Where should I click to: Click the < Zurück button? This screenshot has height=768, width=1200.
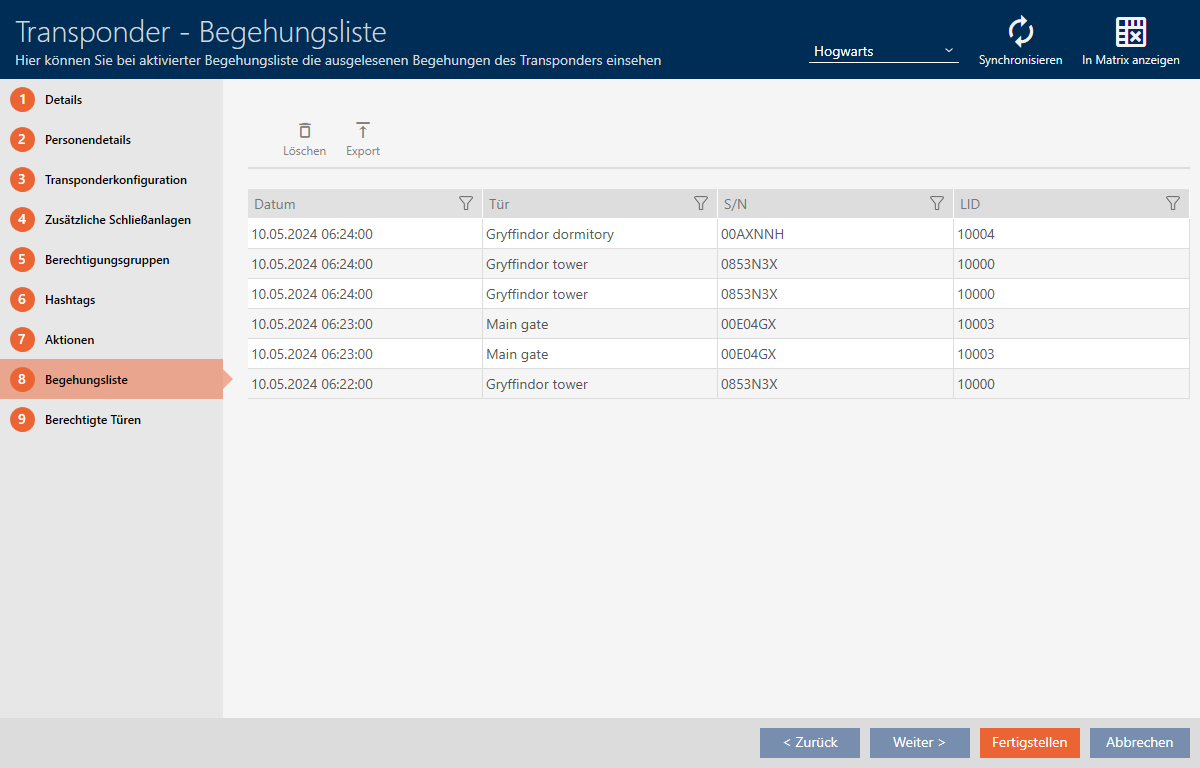(809, 743)
